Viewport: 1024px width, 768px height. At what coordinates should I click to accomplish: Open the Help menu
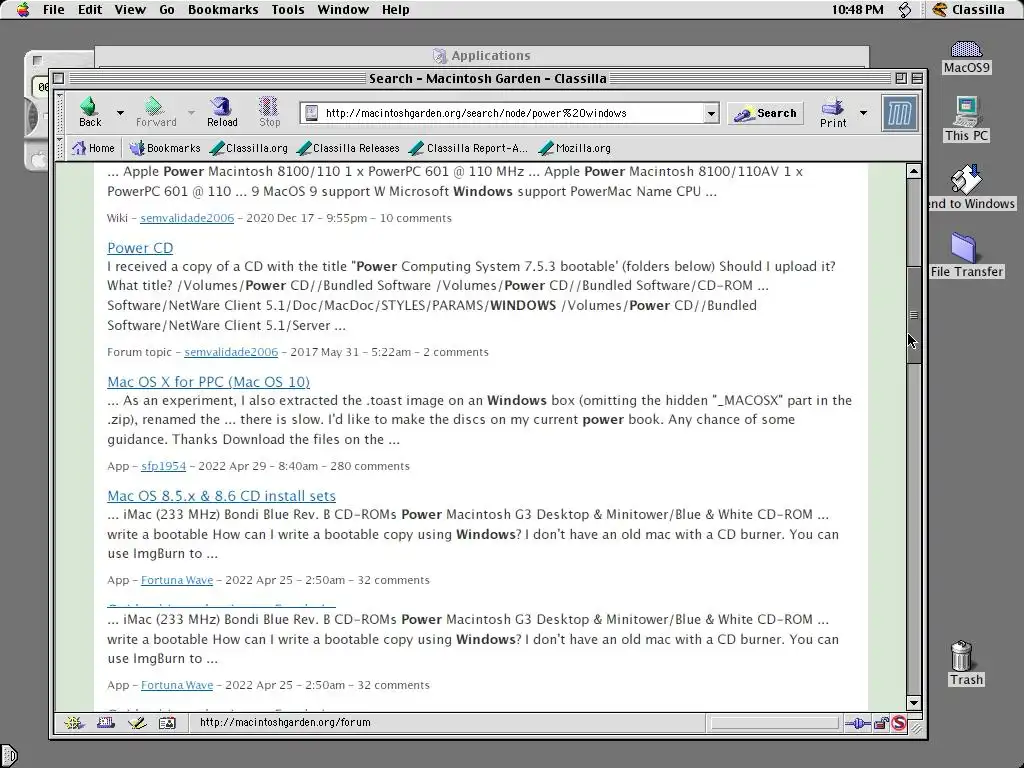coord(395,9)
